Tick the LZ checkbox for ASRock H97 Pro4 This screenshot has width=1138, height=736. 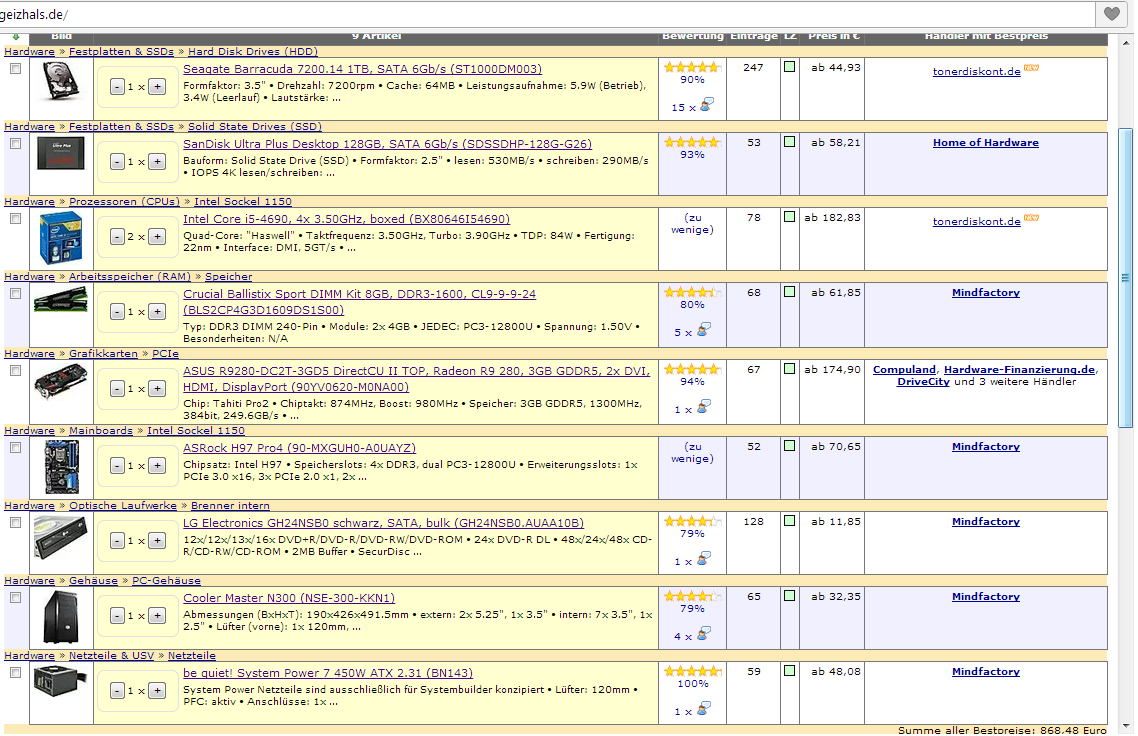[790, 446]
